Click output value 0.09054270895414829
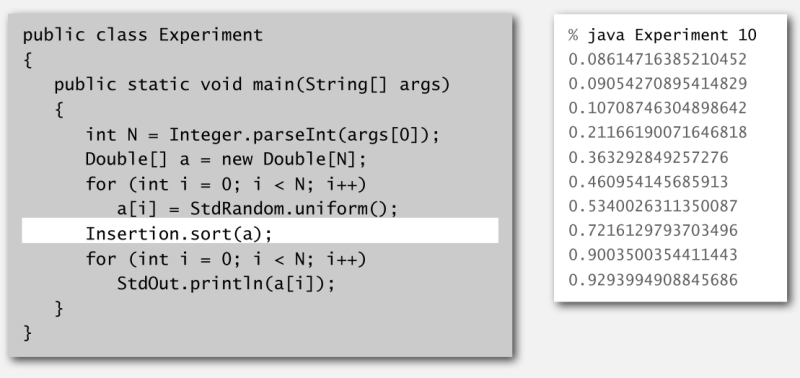800x378 pixels. (658, 84)
